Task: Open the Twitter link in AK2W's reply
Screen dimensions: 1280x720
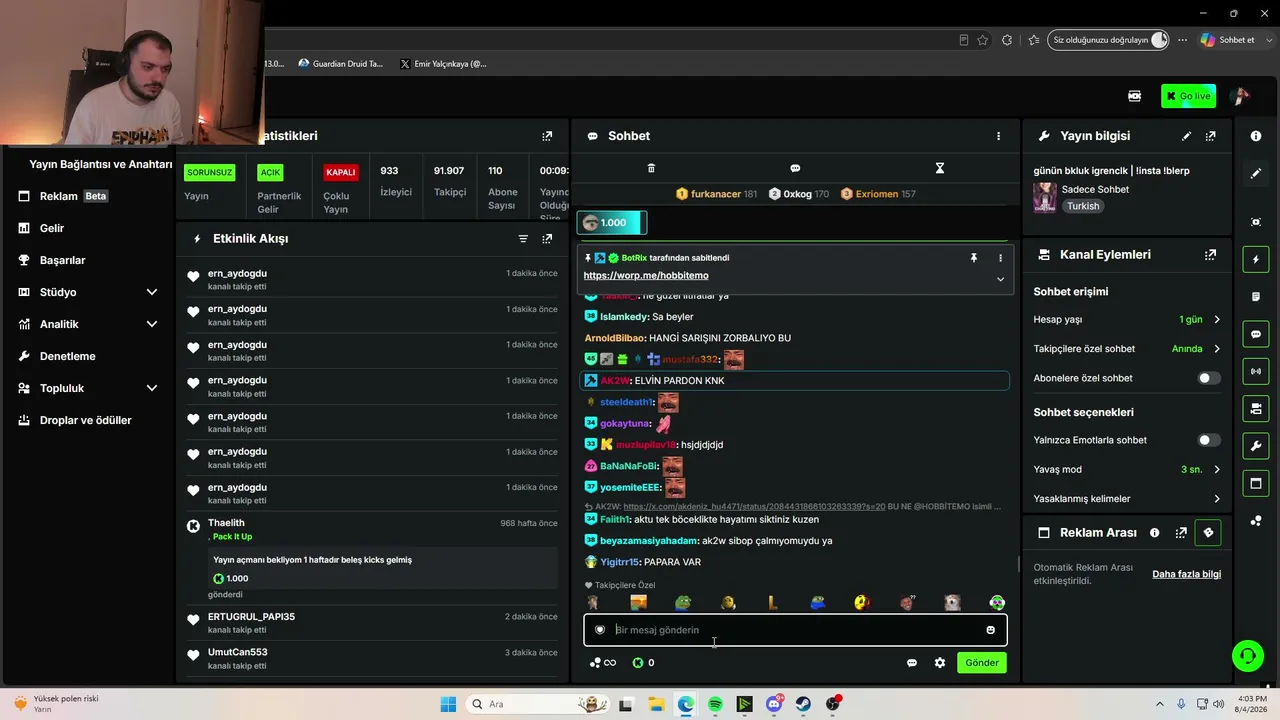Action: [x=754, y=507]
